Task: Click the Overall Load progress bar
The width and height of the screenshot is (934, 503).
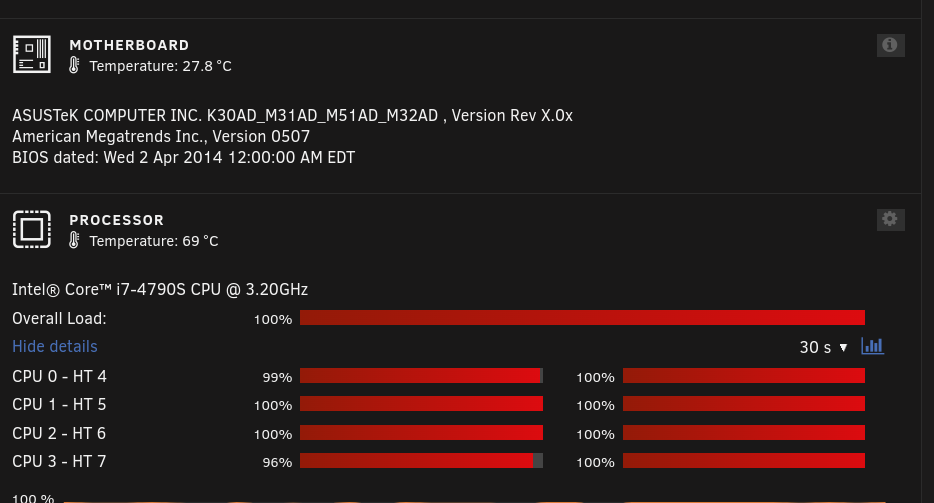Action: 582,318
